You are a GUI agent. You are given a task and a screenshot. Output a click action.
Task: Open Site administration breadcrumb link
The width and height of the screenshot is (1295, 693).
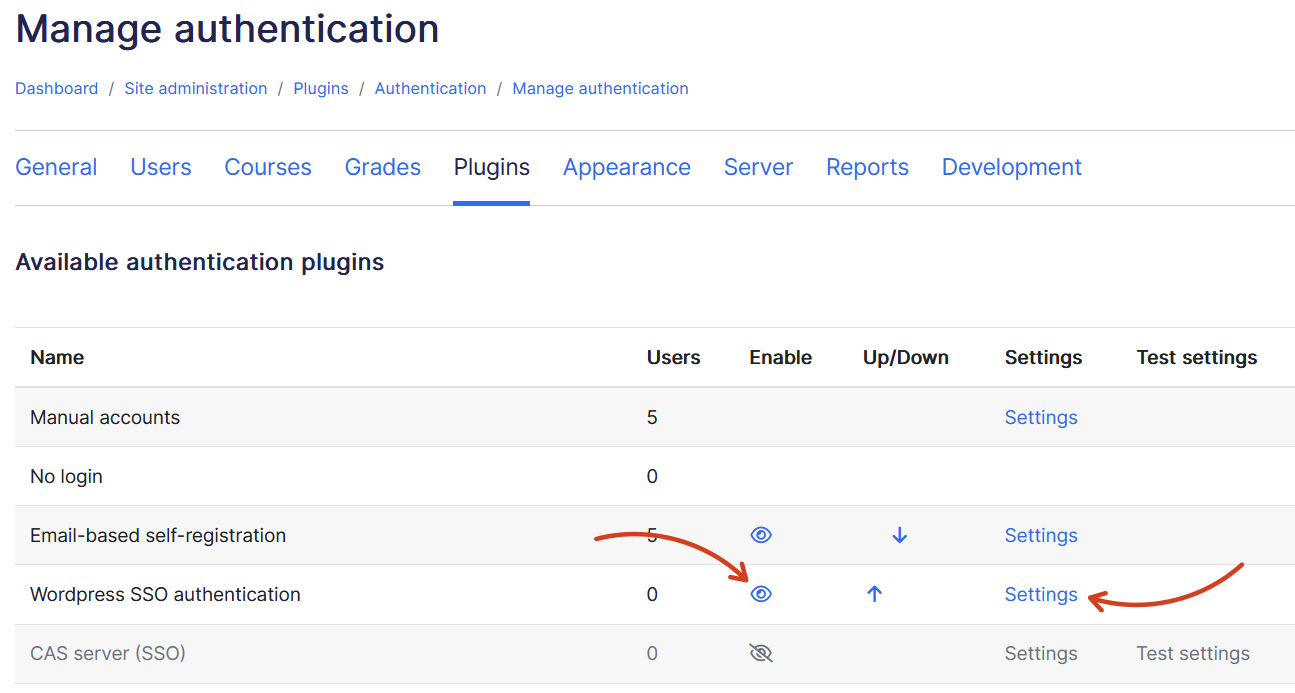coord(195,88)
